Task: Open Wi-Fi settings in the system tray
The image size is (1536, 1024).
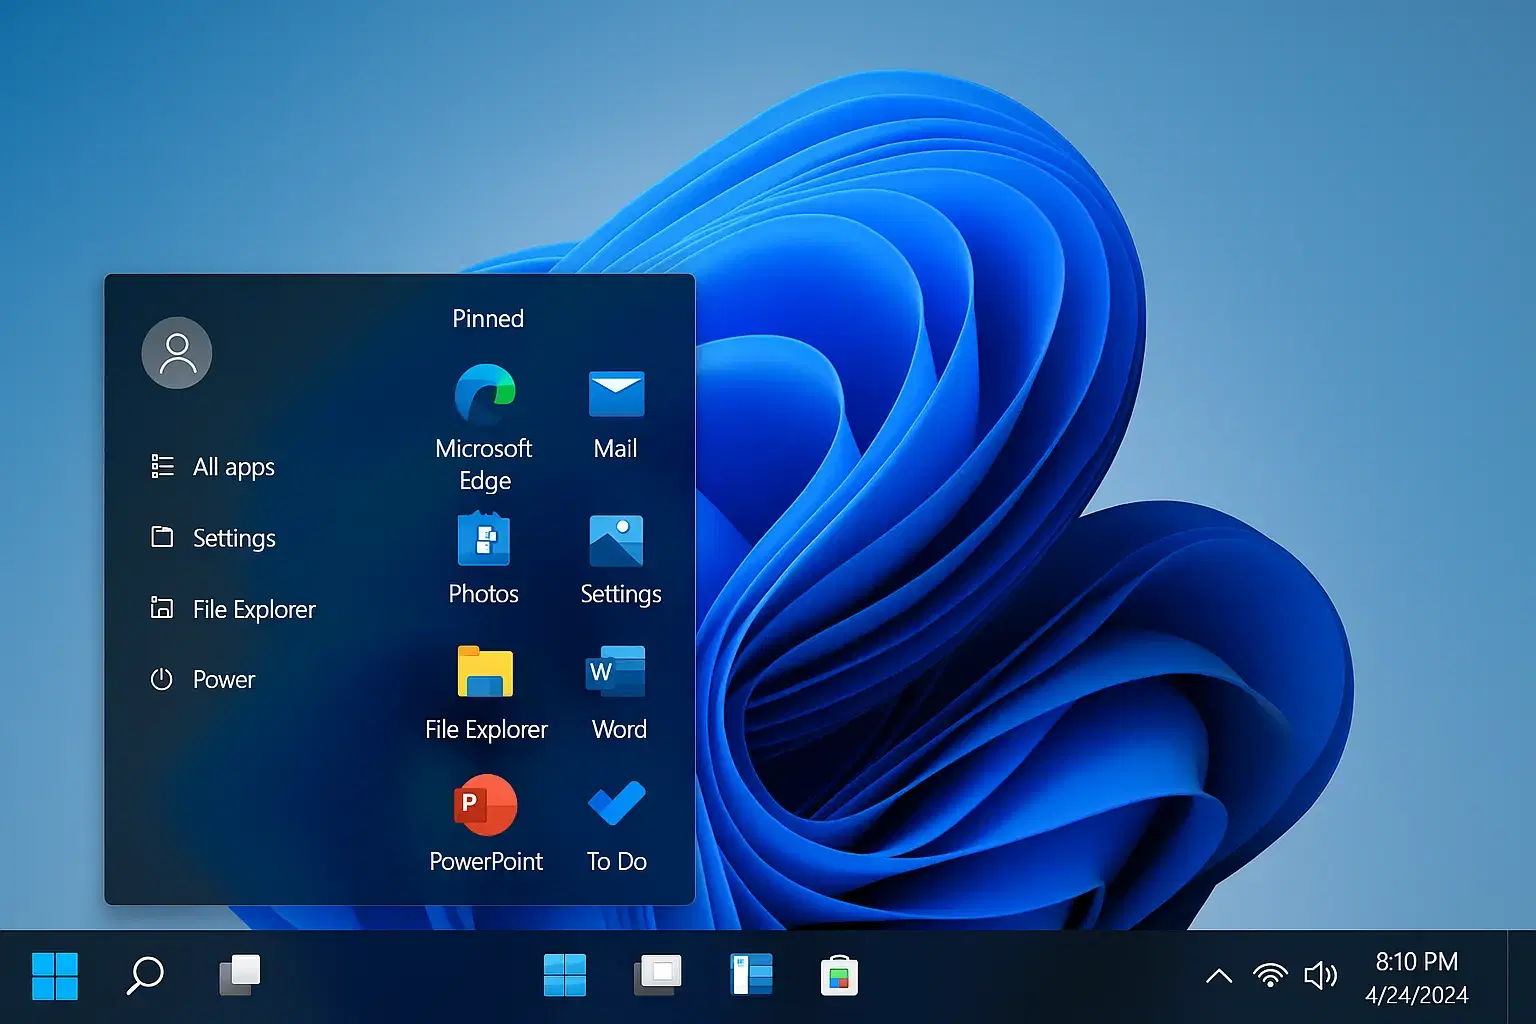Action: (1270, 975)
